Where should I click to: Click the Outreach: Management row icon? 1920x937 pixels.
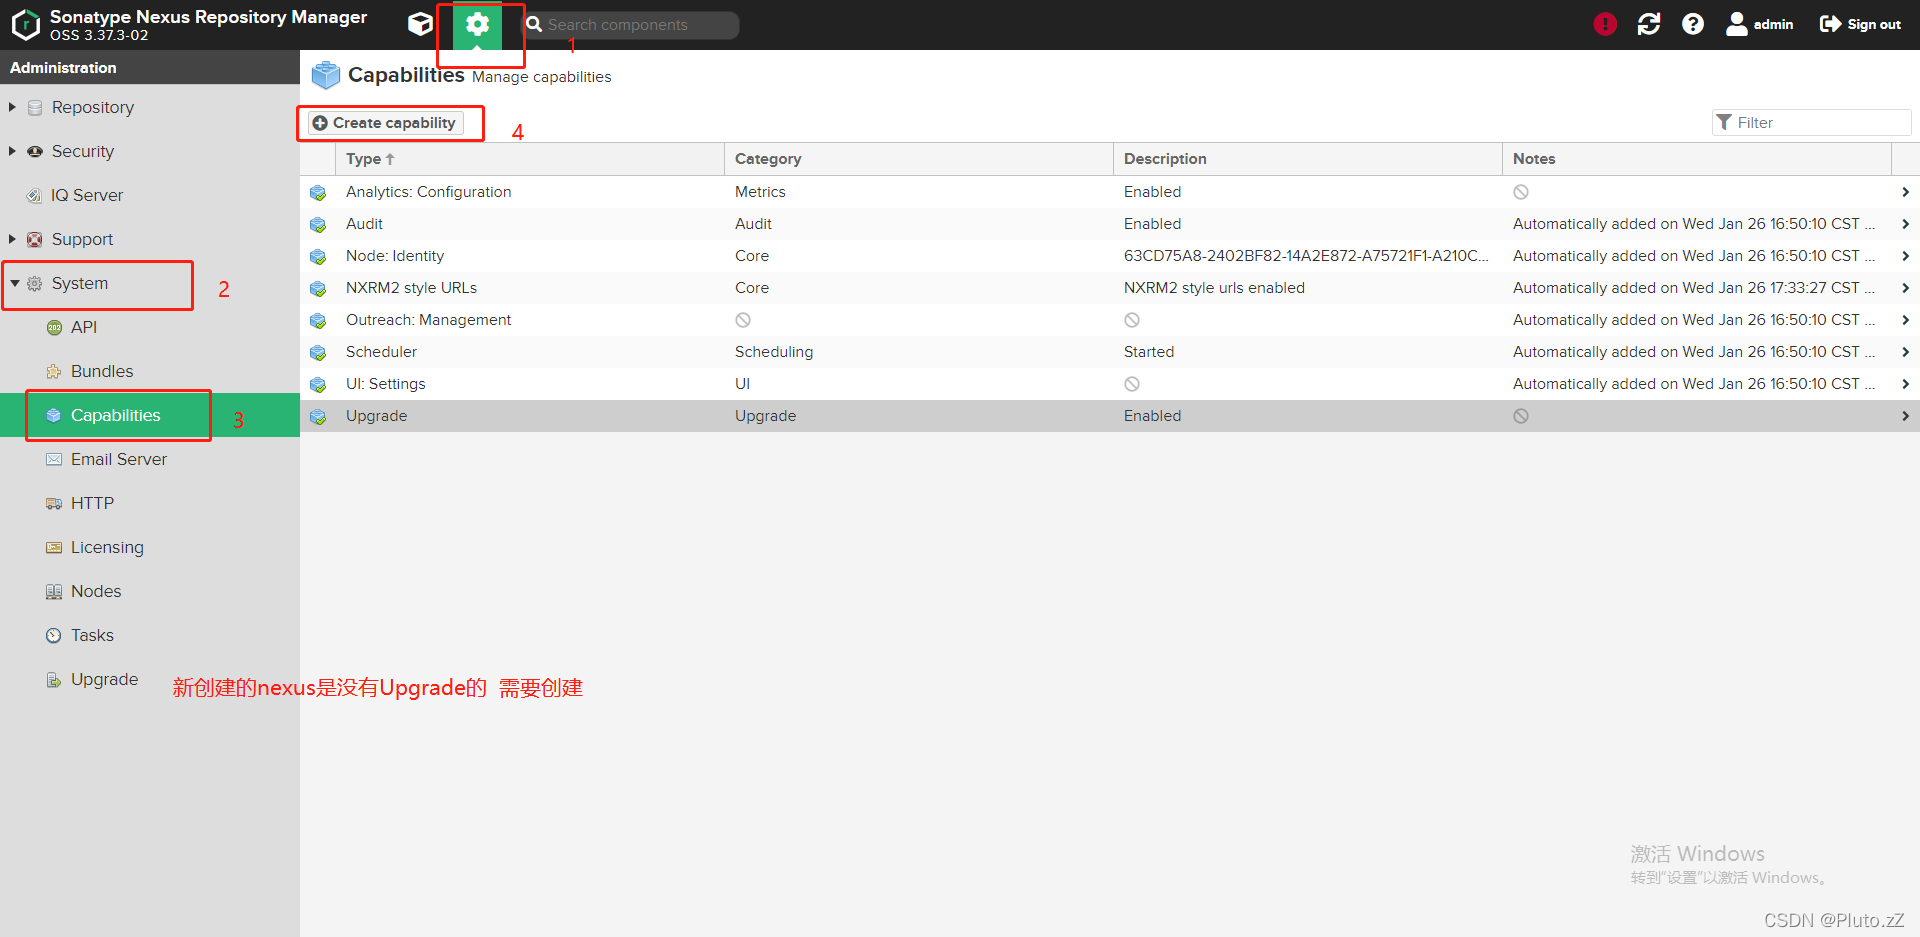tap(318, 321)
